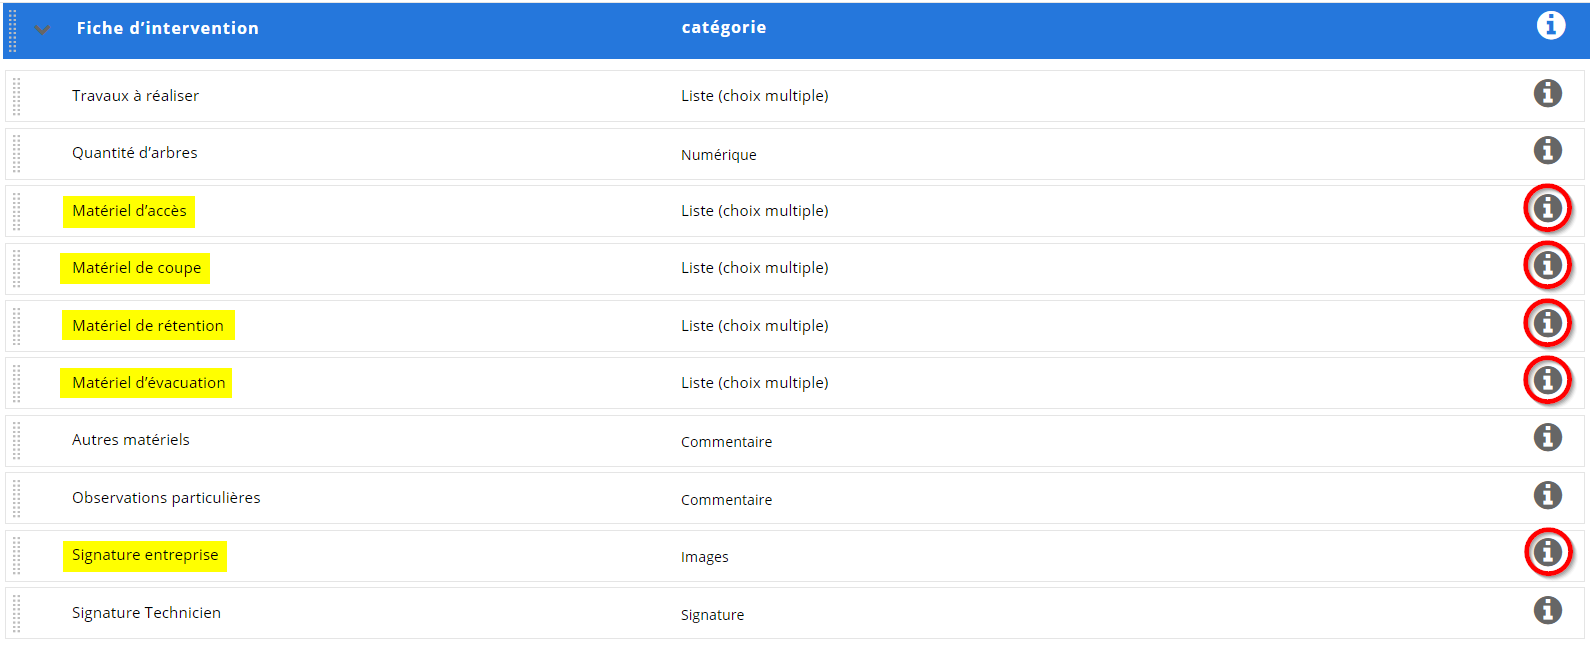1590x646 pixels.
Task: Click info icon on Matériel de coupe row
Action: [1548, 265]
